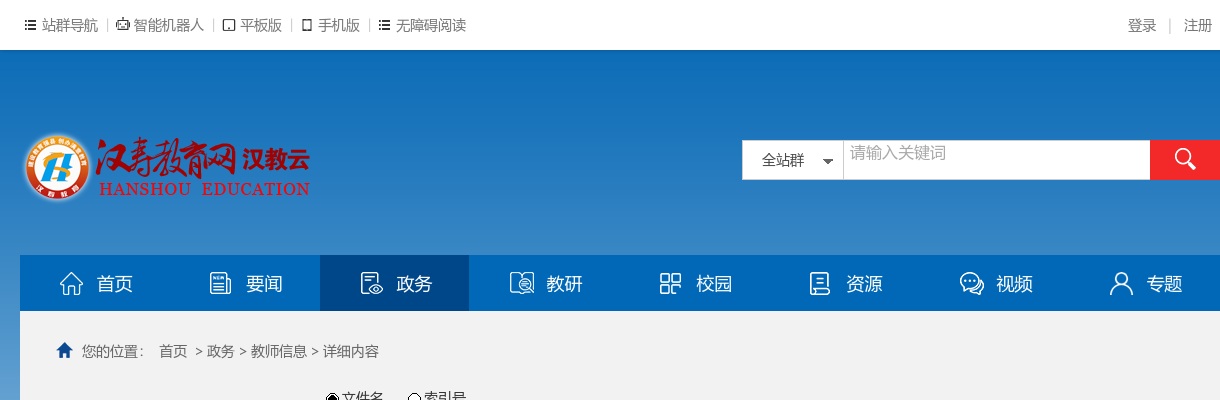The height and width of the screenshot is (400, 1220).
Task: Open 无障碍阅读 accessibility reading mode
Action: (422, 26)
